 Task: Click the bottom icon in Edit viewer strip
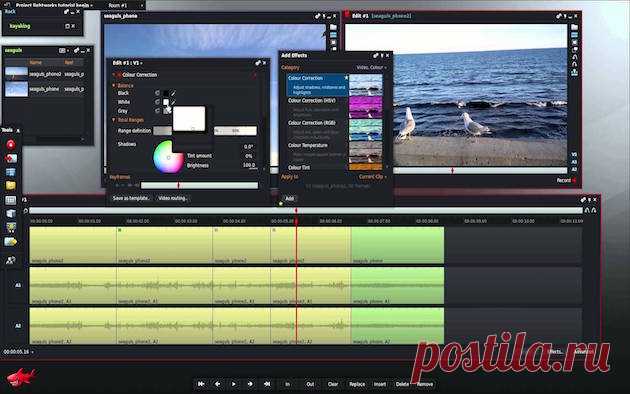click(575, 73)
